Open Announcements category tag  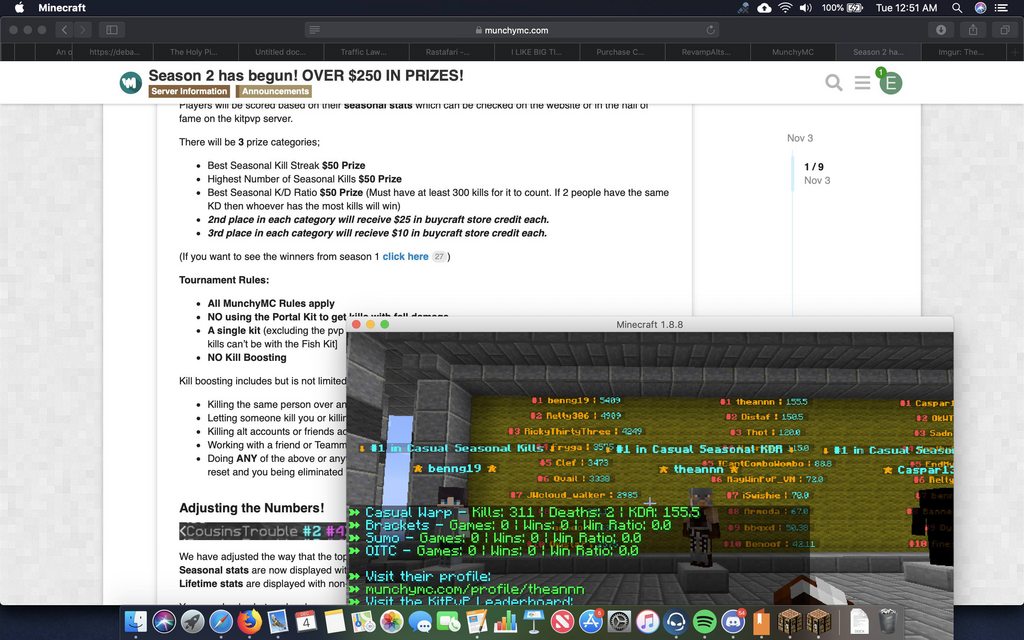[275, 91]
